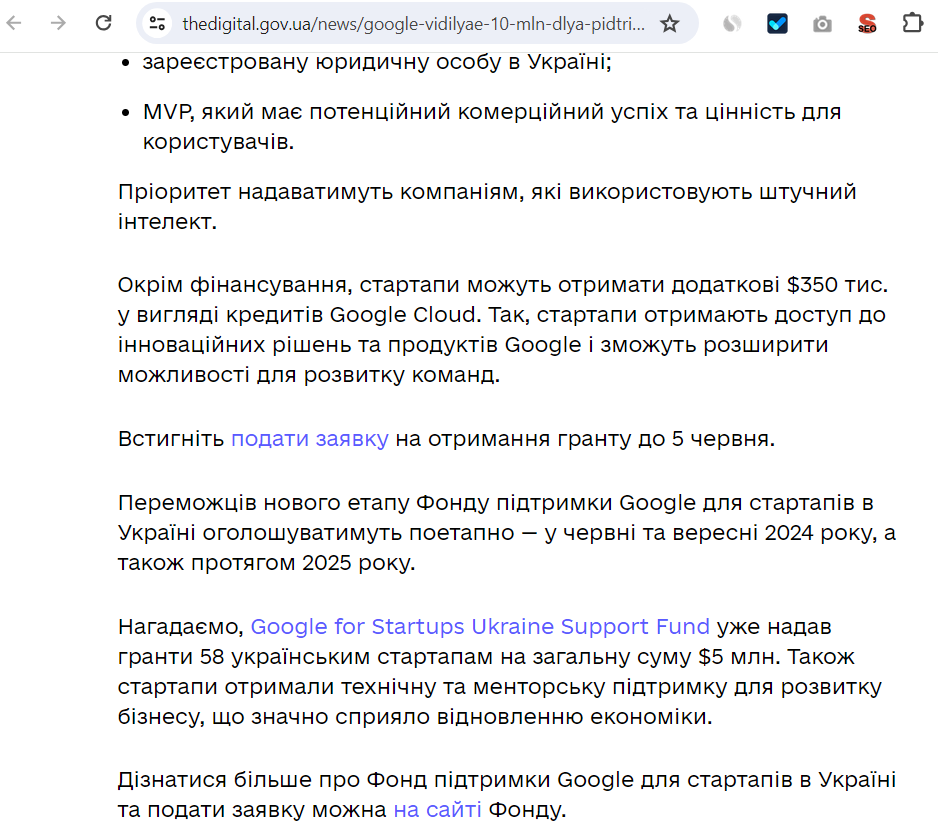Screen dimensions: 938x826
Task: Open the Google for Startups Ukraine Support Fund link
Action: (481, 626)
